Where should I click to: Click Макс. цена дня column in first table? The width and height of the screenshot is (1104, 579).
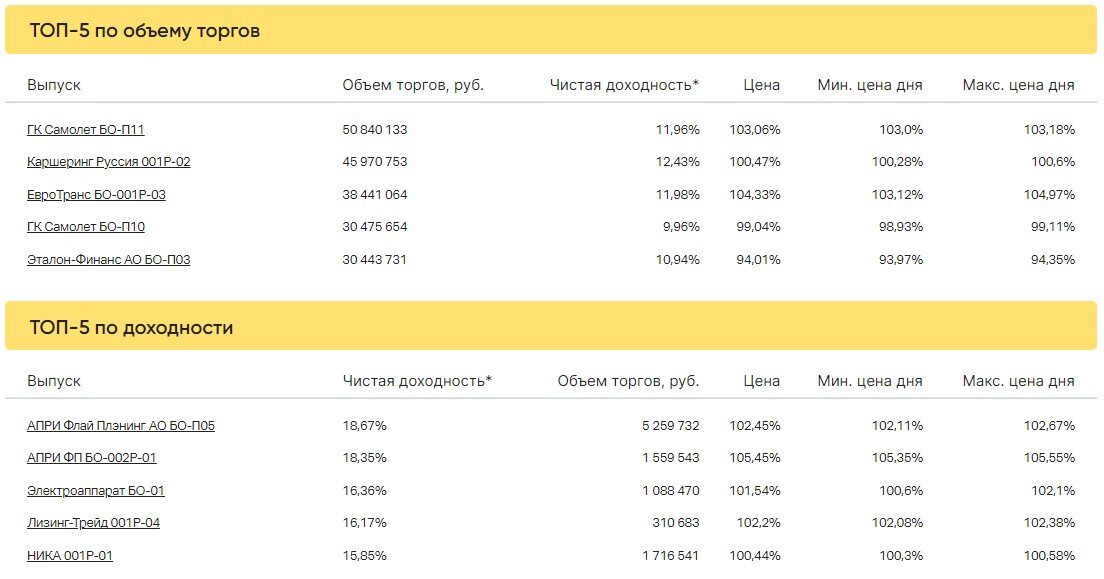[x=1018, y=85]
